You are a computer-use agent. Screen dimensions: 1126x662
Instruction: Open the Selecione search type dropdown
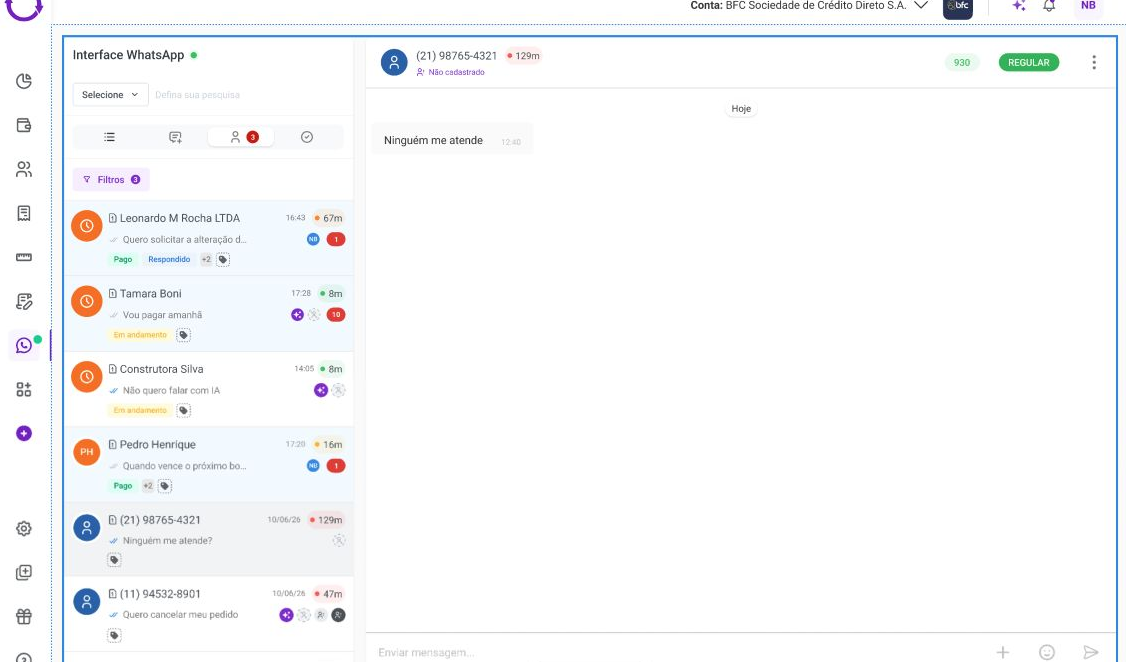coord(110,95)
